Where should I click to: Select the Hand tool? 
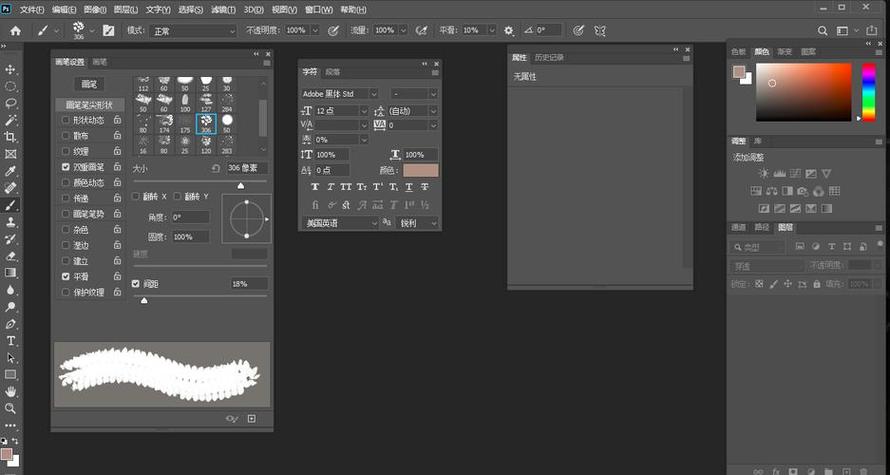(x=10, y=392)
